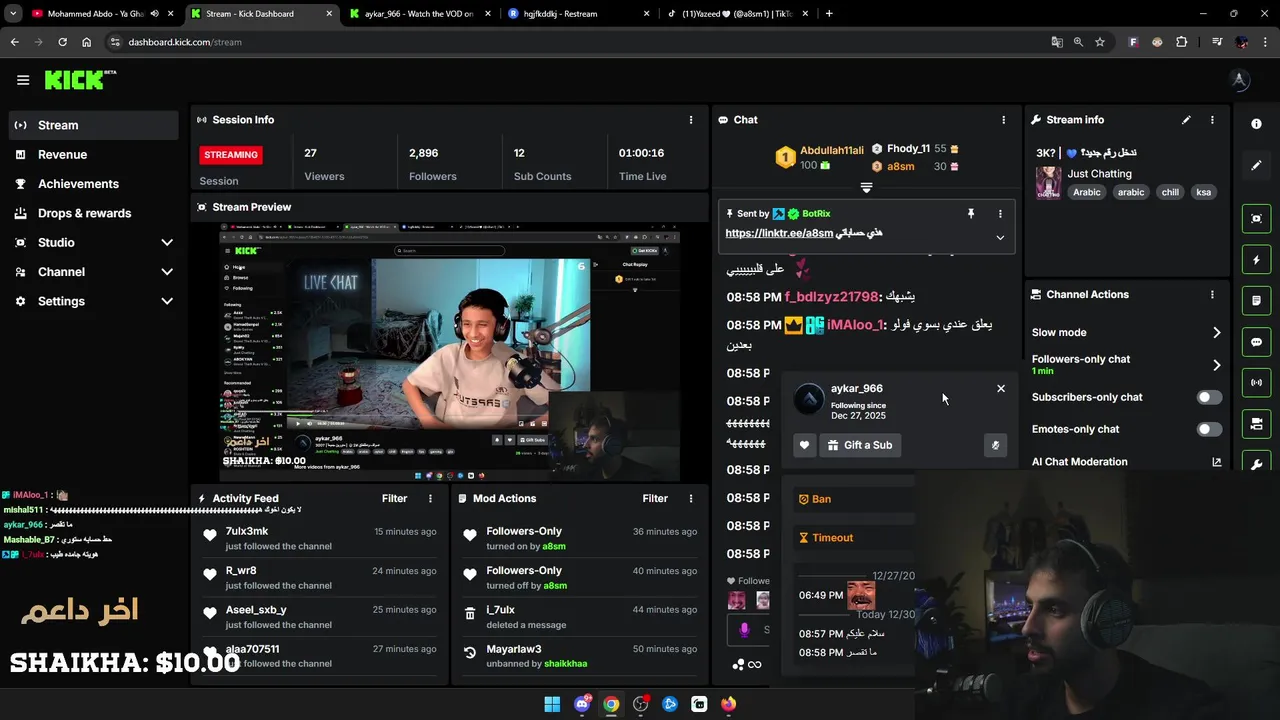Click info icon in right rail
The height and width of the screenshot is (720, 1280).
point(1256,124)
